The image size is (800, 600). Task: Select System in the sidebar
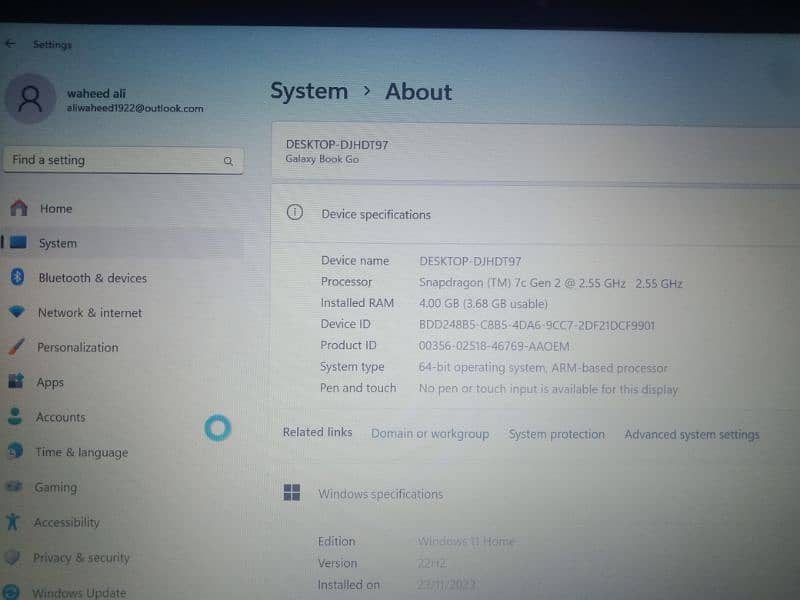57,243
